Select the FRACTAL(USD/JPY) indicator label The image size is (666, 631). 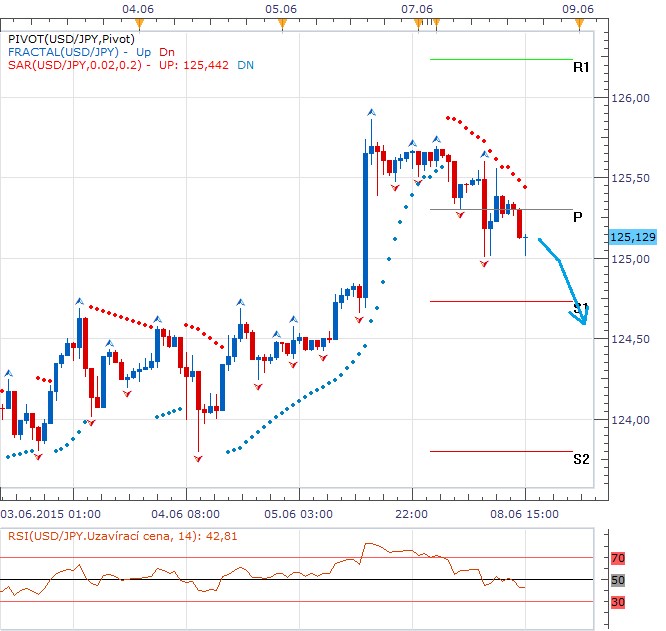tap(63, 51)
